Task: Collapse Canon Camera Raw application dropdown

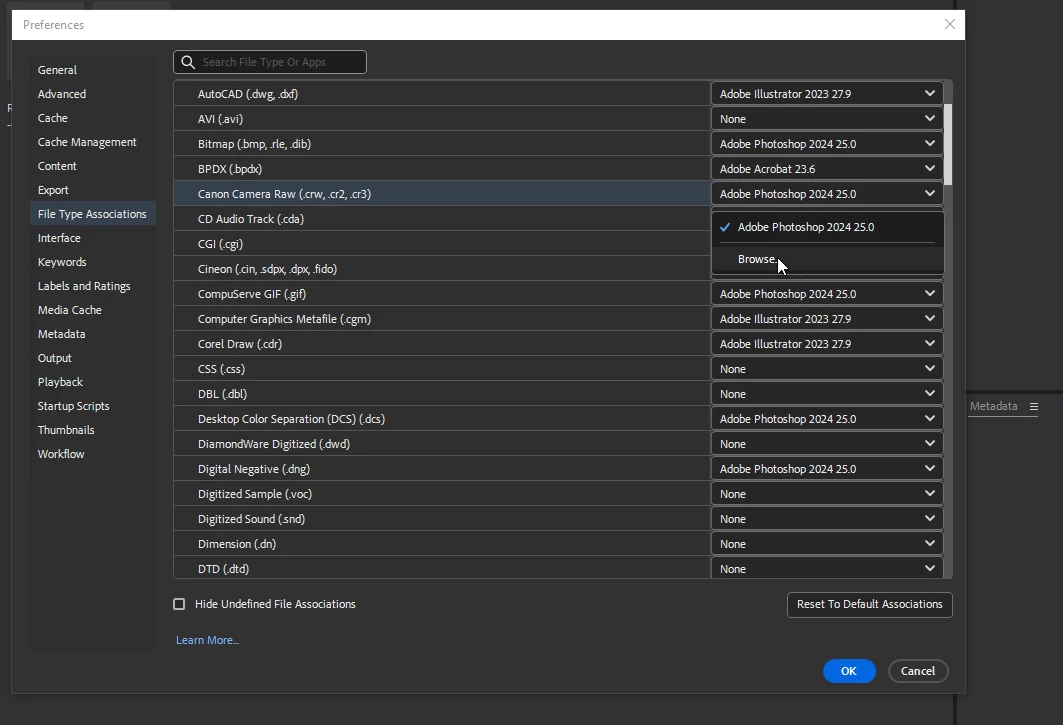Action: (x=826, y=194)
